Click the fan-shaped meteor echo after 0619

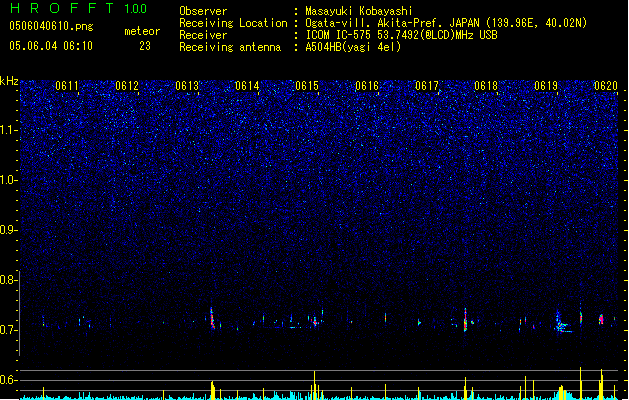[562, 322]
